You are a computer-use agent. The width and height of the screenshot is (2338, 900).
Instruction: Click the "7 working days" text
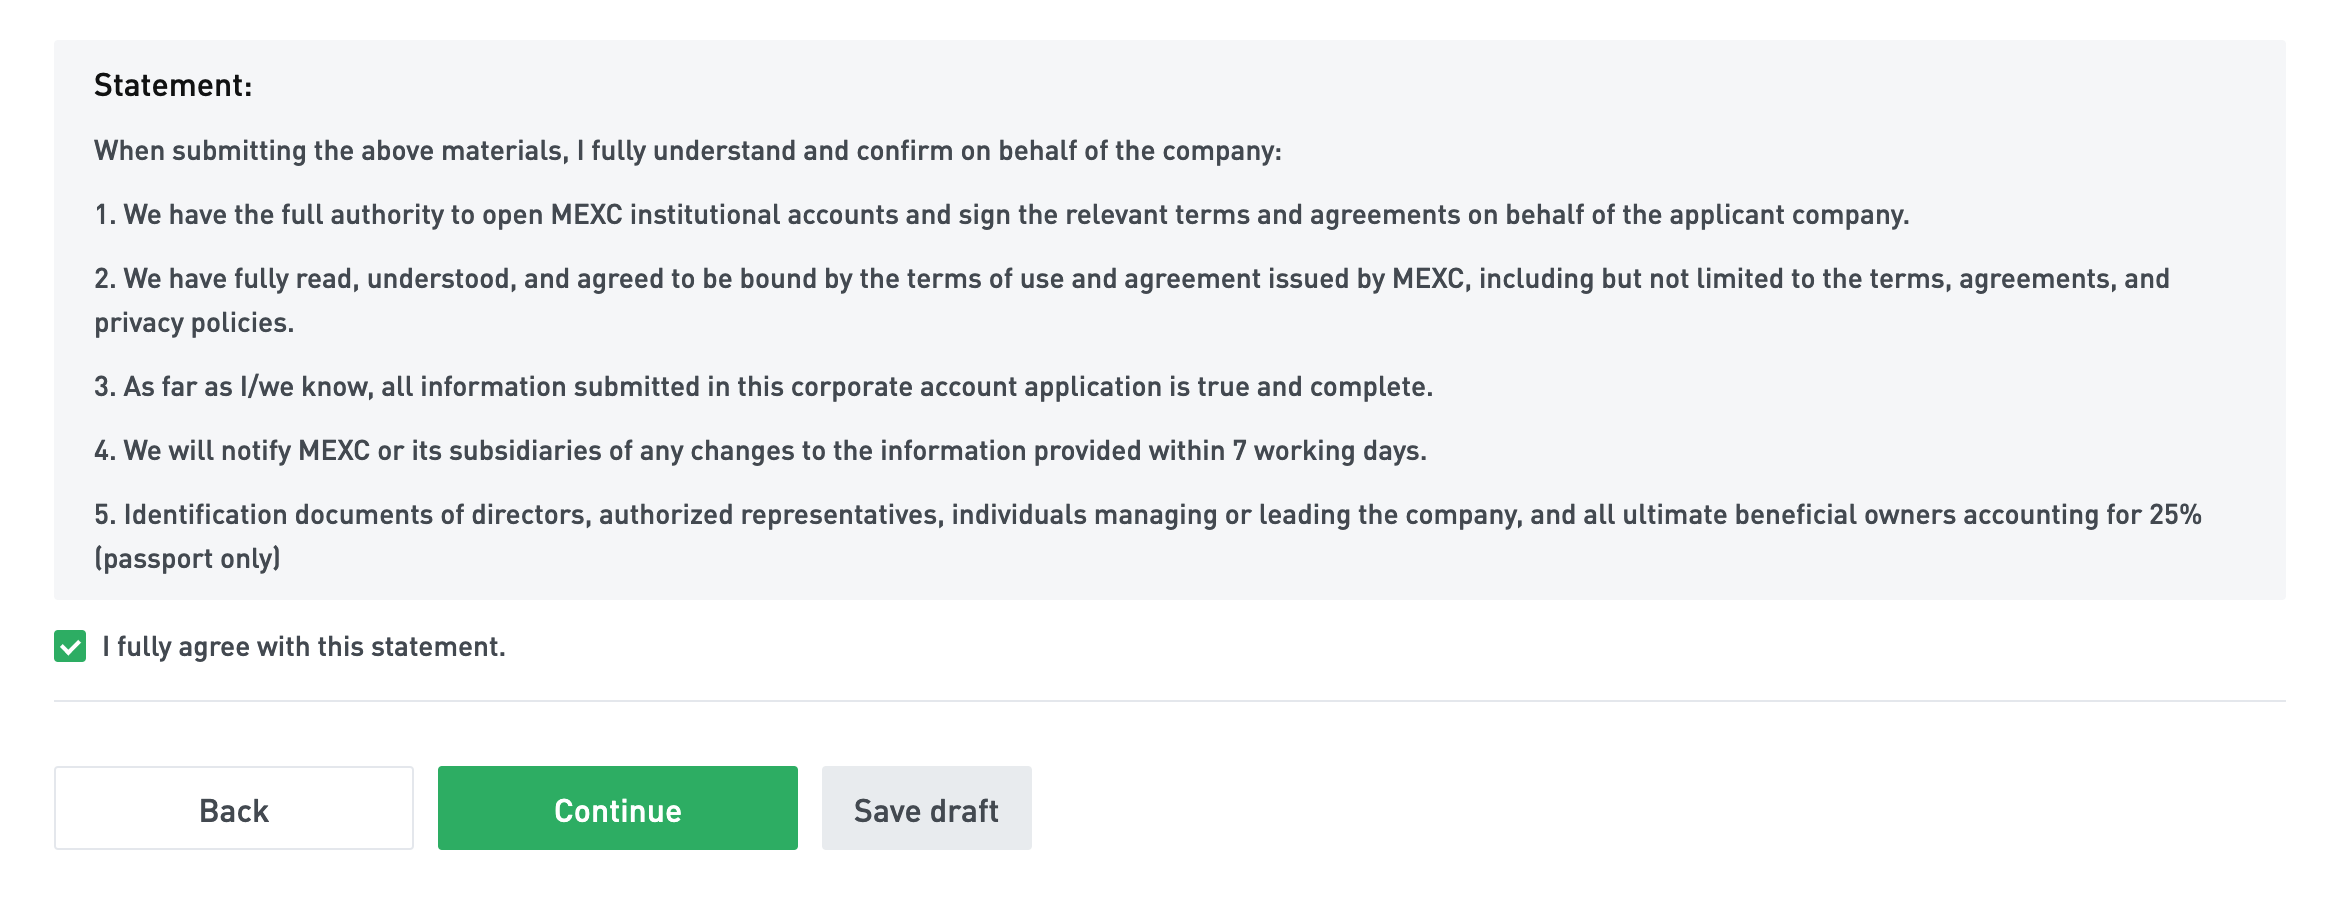(1329, 451)
